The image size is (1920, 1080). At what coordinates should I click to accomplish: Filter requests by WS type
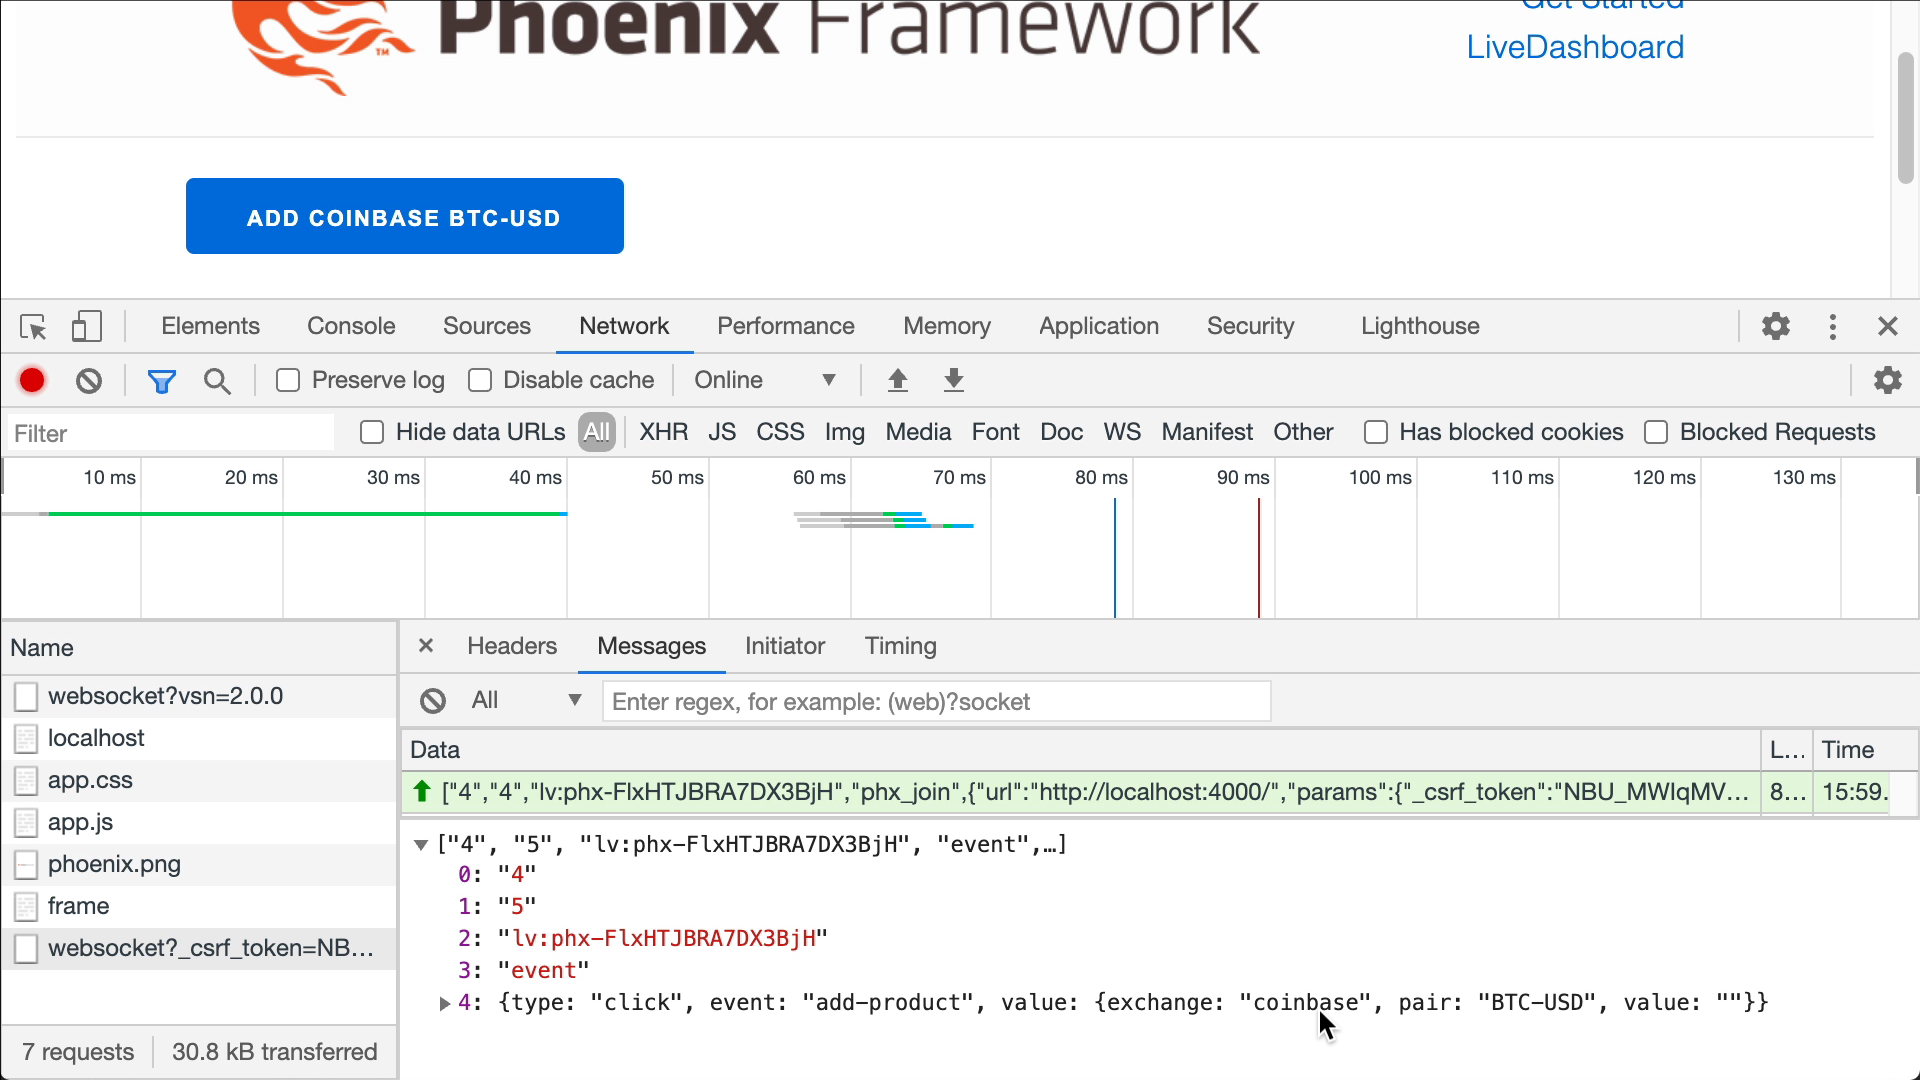1122,432
